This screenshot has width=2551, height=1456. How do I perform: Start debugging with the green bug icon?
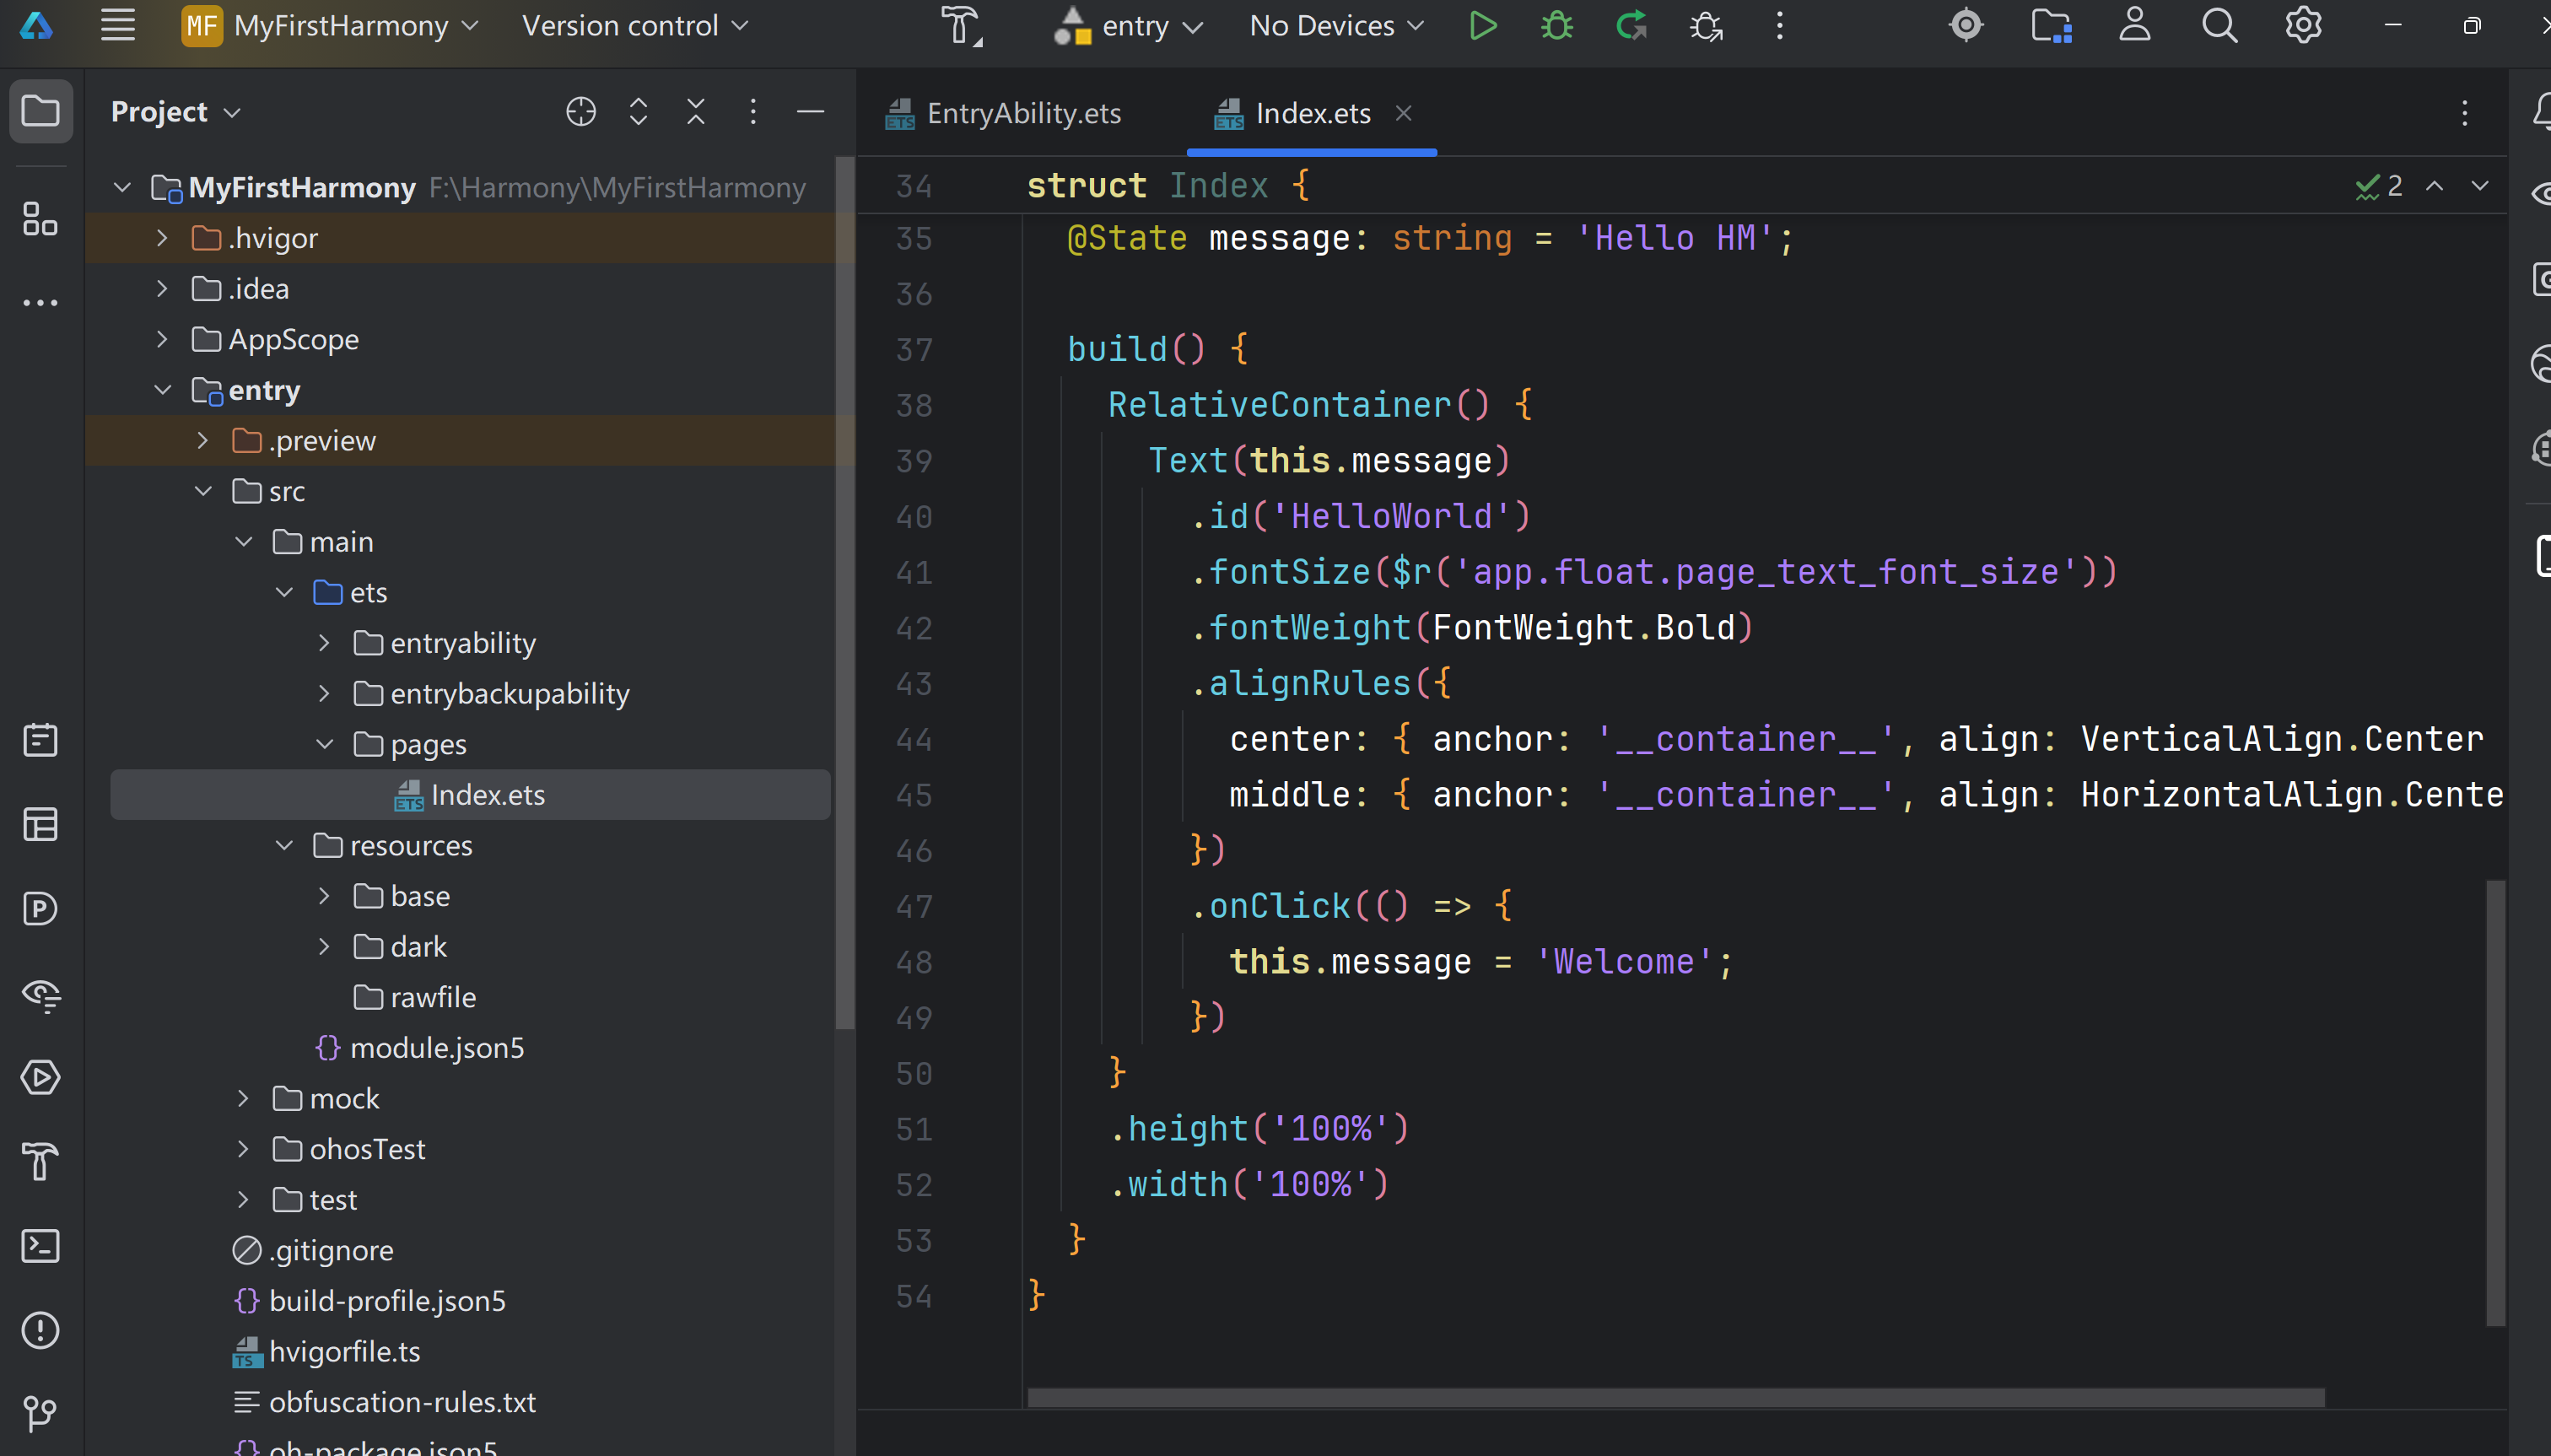coord(1557,25)
